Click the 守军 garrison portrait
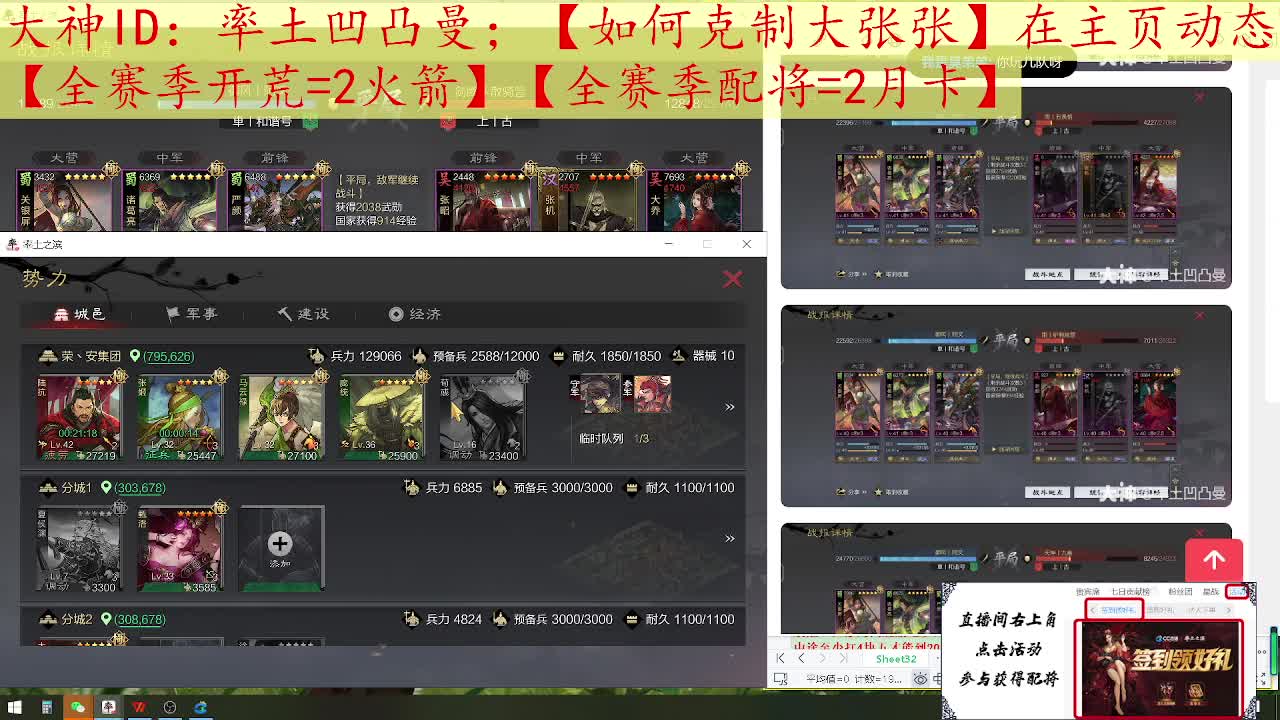 pos(600,394)
